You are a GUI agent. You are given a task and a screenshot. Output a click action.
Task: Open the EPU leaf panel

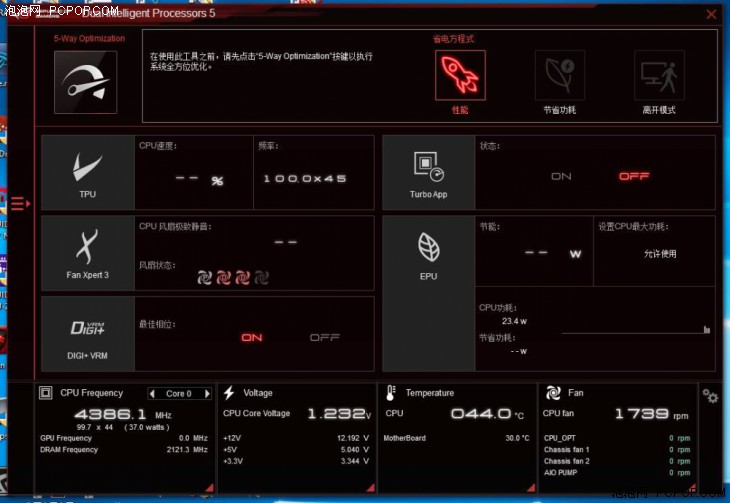tap(428, 293)
